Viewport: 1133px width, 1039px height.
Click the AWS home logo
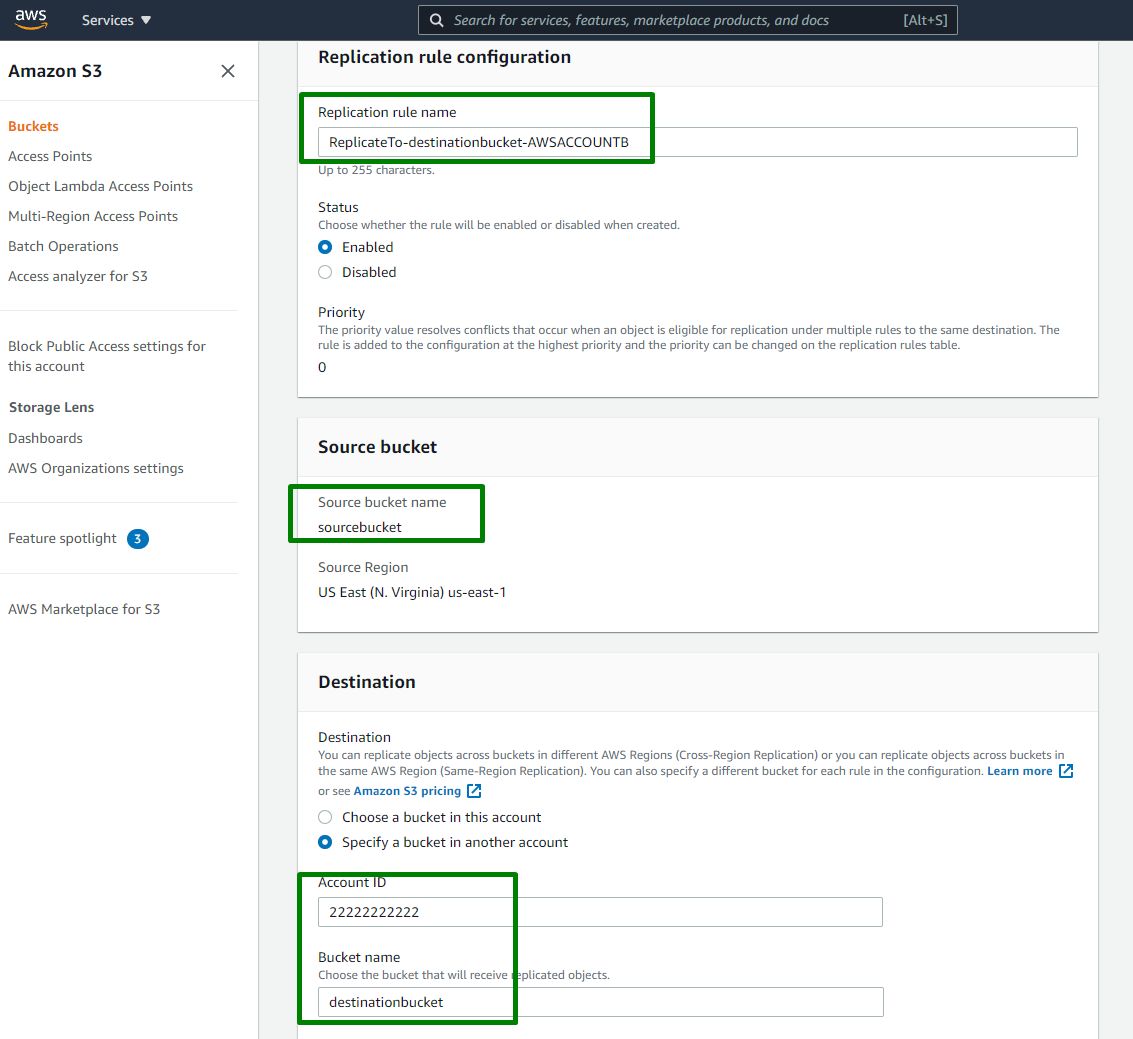[x=30, y=19]
